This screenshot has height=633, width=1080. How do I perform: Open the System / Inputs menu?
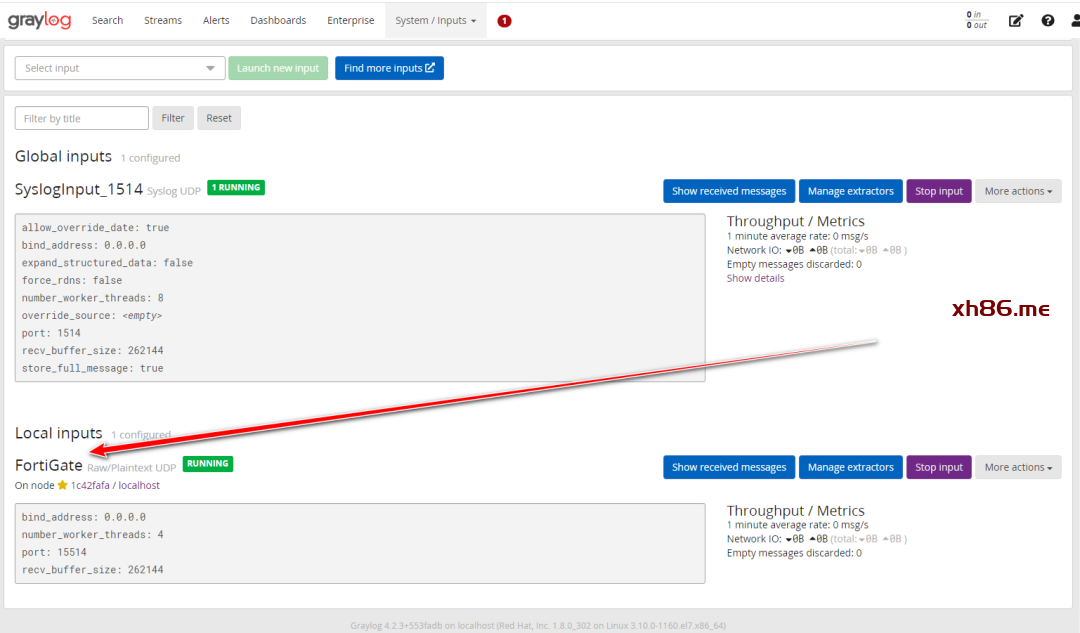435,21
